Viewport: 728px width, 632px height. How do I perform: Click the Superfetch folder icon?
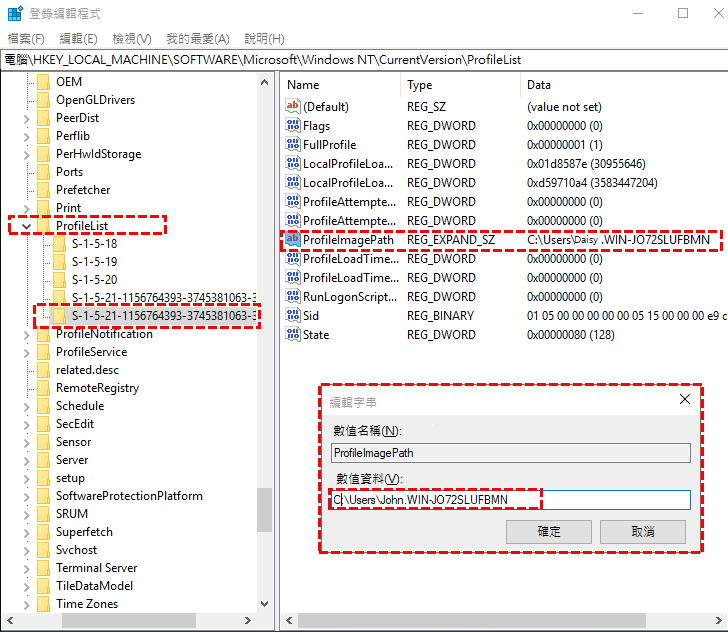pyautogui.click(x=43, y=532)
